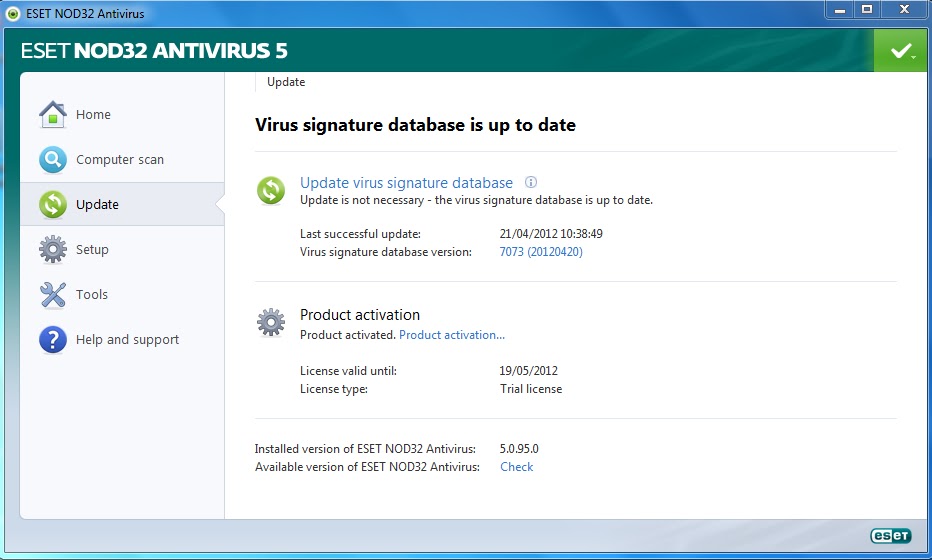Image resolution: width=932 pixels, height=560 pixels.
Task: Click the ESET logo in bottom corner
Action: pyautogui.click(x=890, y=536)
